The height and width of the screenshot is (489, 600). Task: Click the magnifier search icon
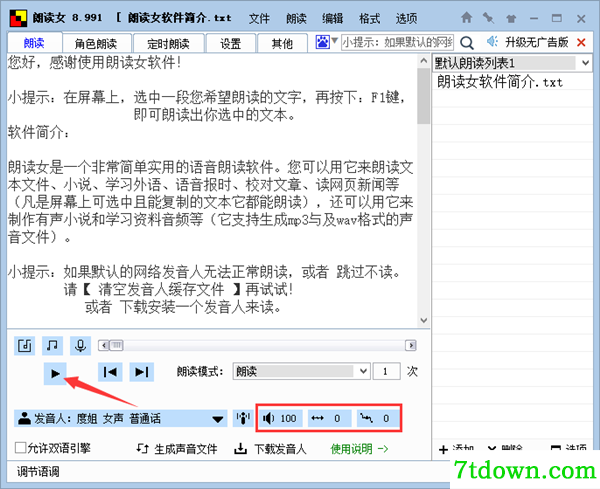(466, 42)
